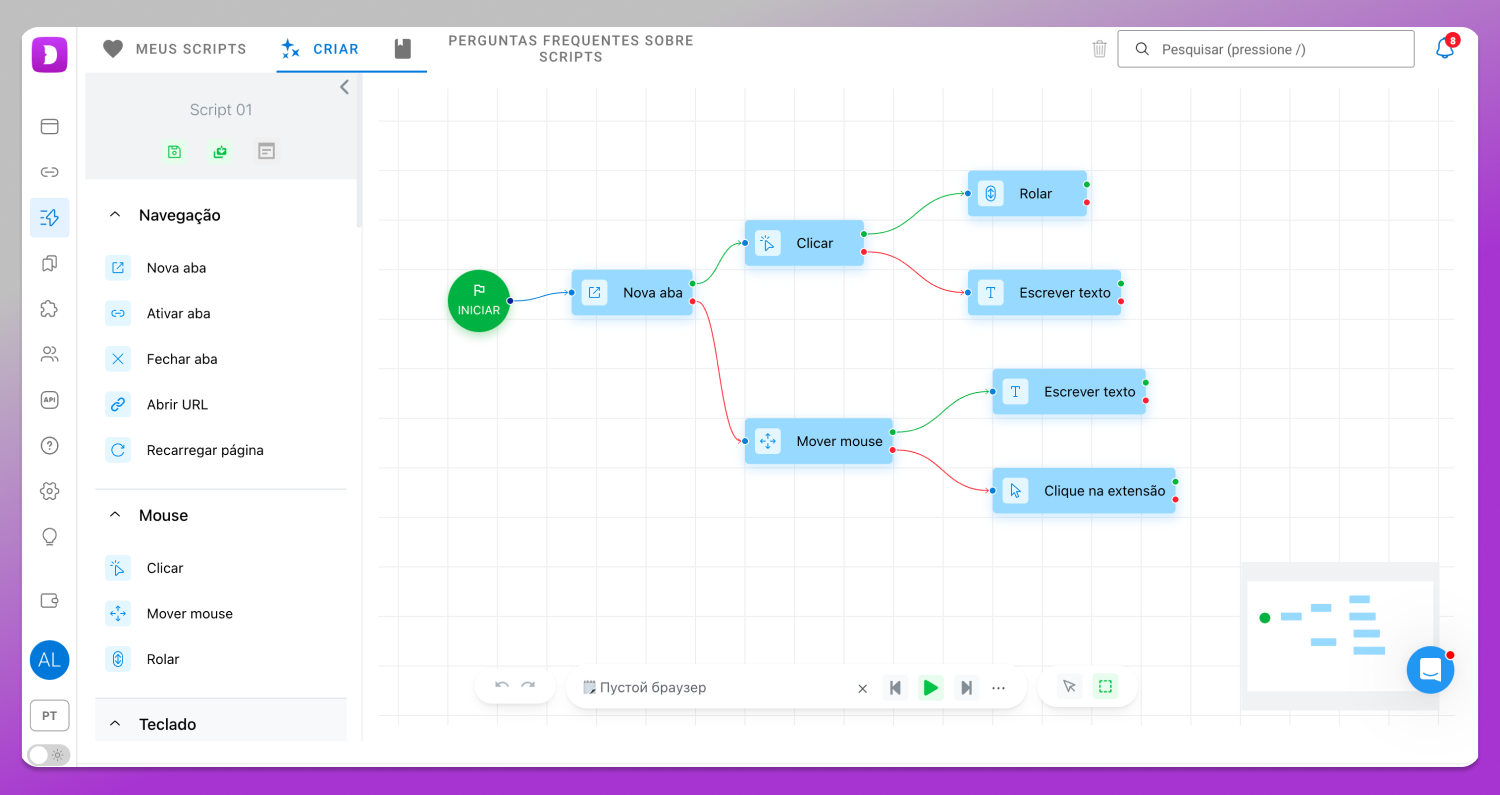Open the chat support bubble
Viewport: 1500px width, 795px height.
coord(1430,670)
